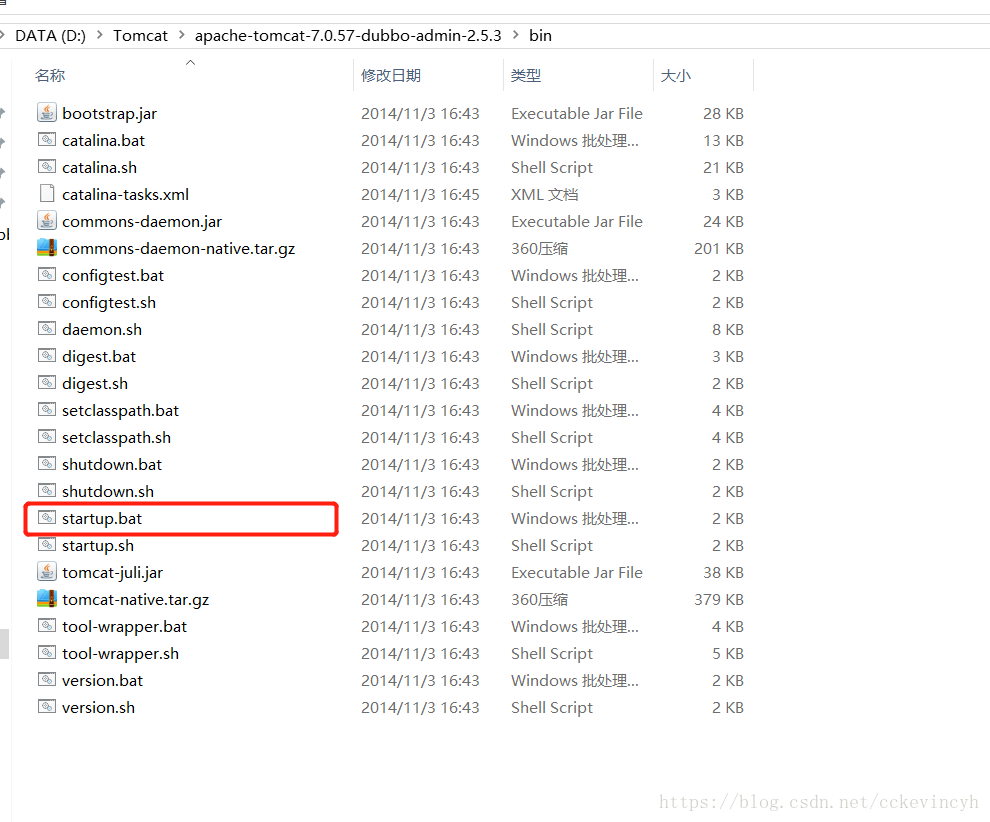Navigate to apache-tomcat-7.0.57-dubbo-admin-2.5.3 breadcrumb
The width and height of the screenshot is (990, 822).
[x=348, y=35]
